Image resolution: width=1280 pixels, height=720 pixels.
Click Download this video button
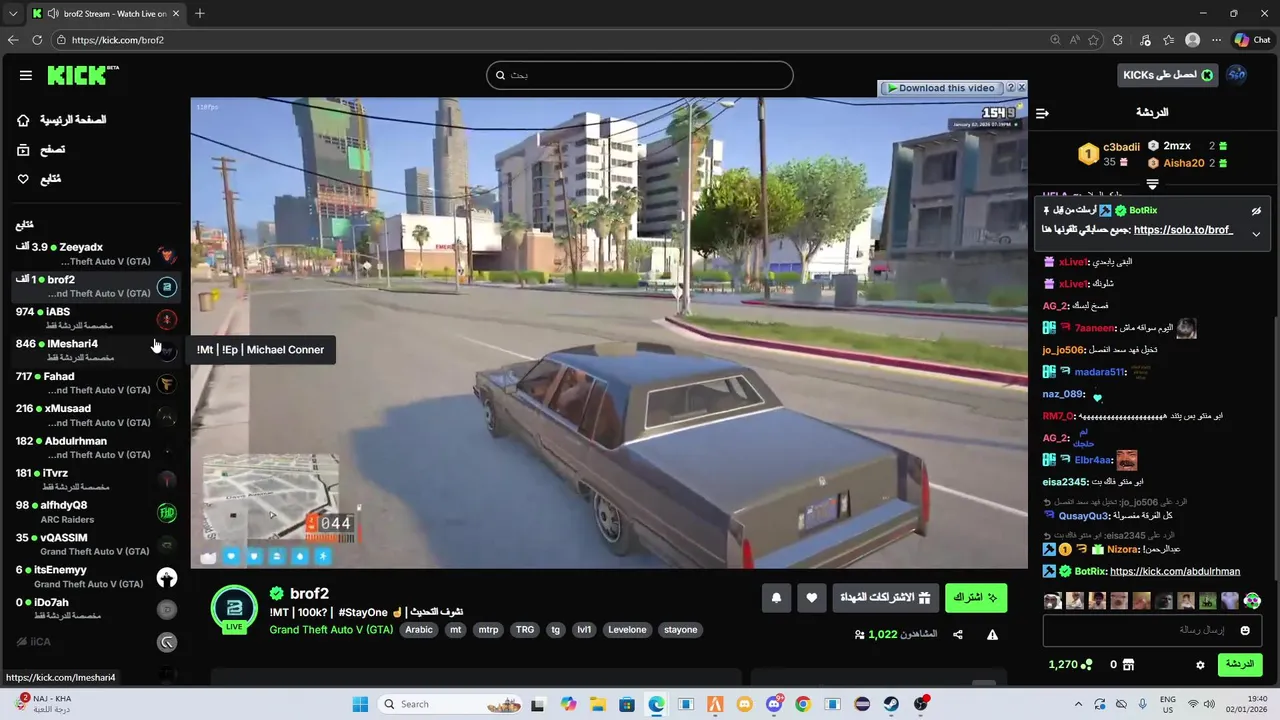(941, 88)
